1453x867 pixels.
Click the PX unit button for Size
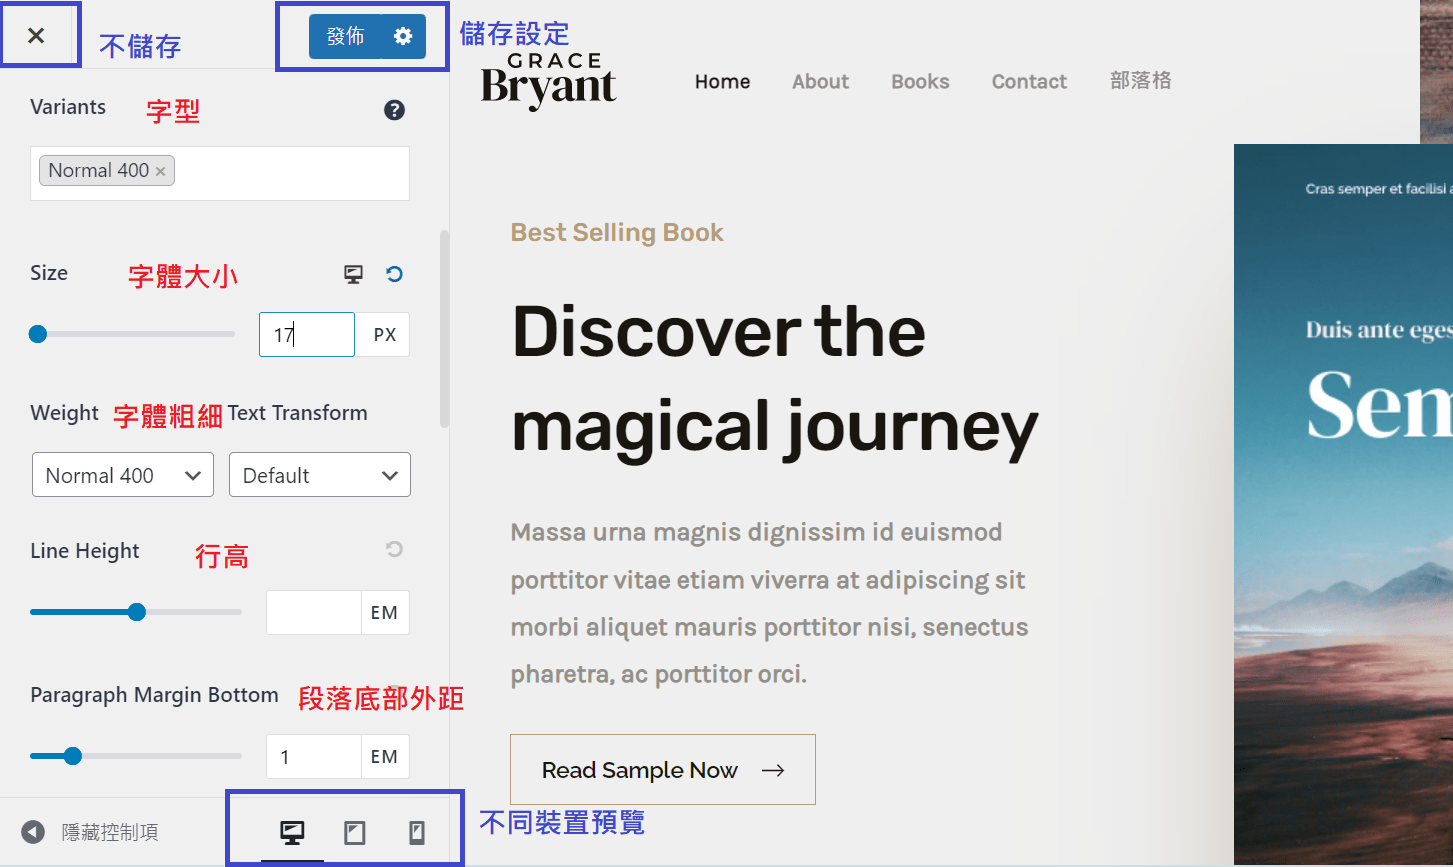[384, 335]
